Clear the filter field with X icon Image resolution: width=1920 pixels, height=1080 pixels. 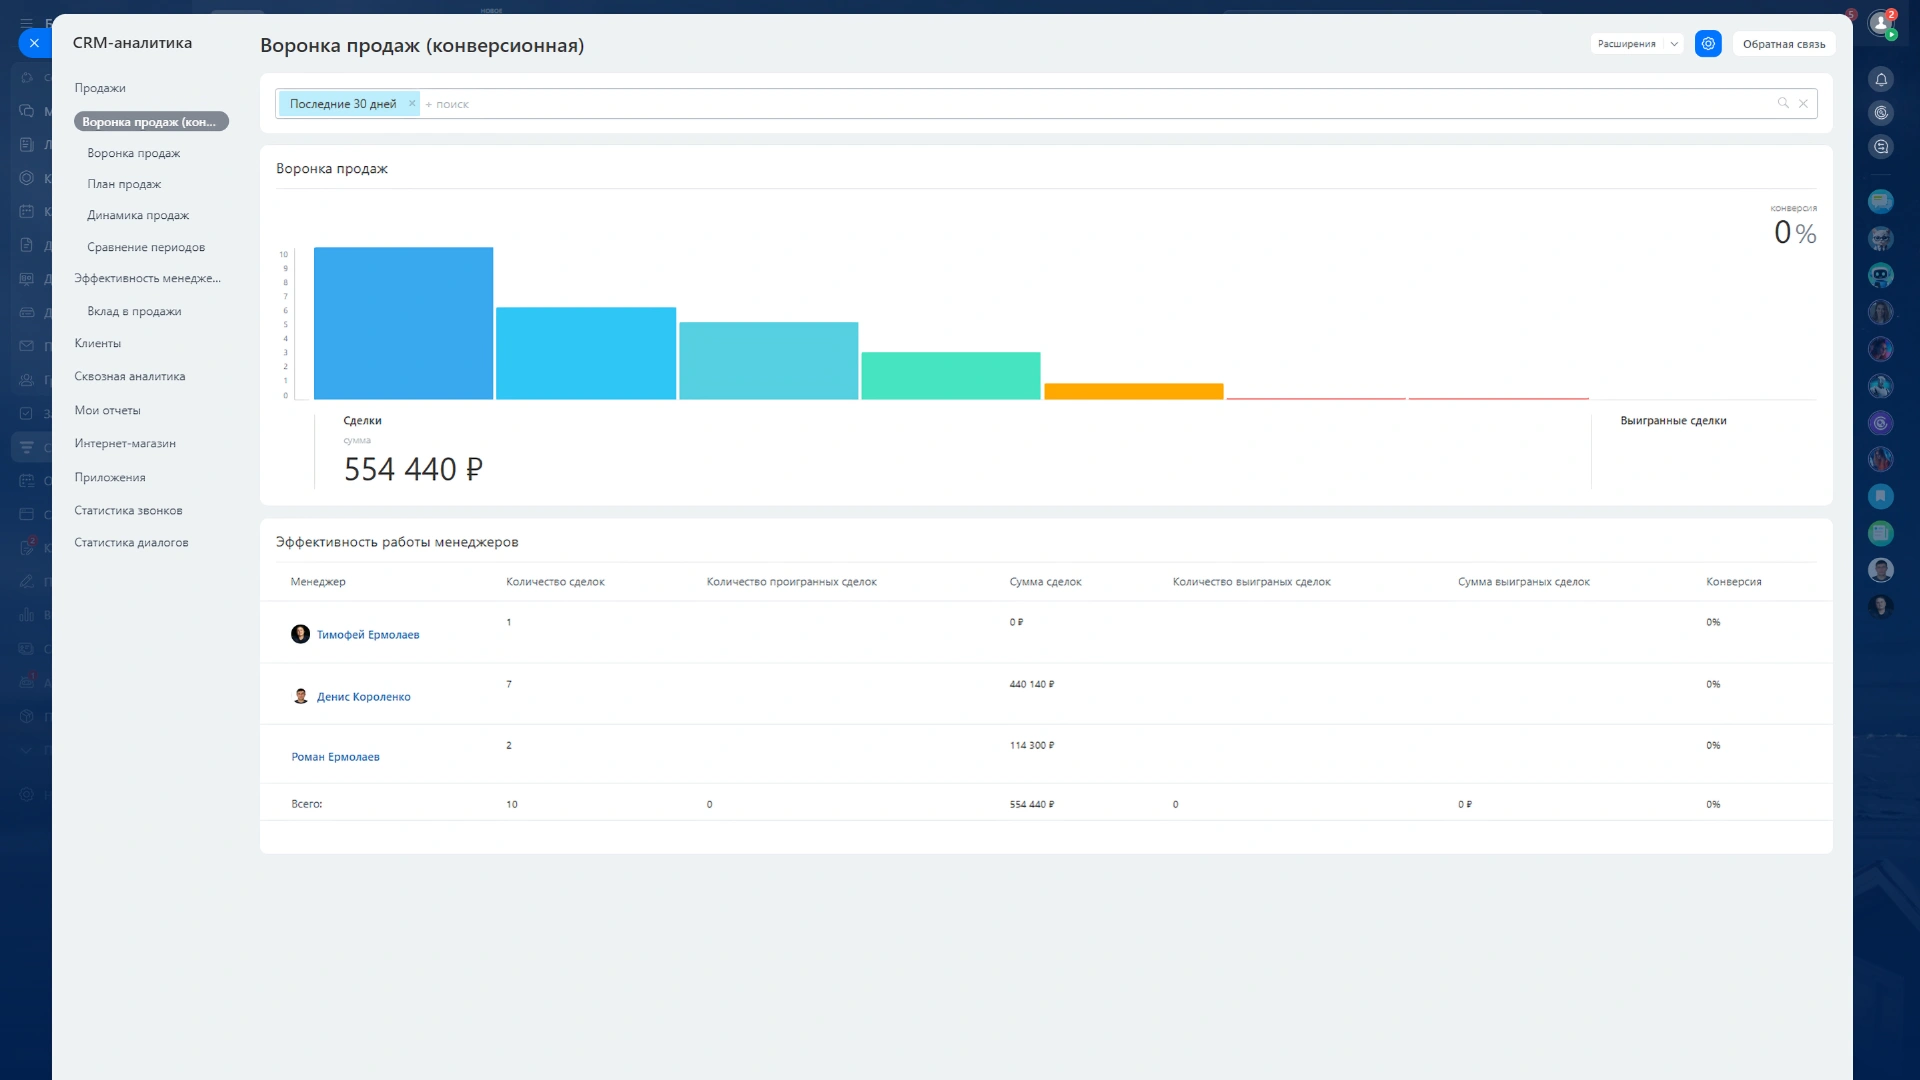(1803, 103)
